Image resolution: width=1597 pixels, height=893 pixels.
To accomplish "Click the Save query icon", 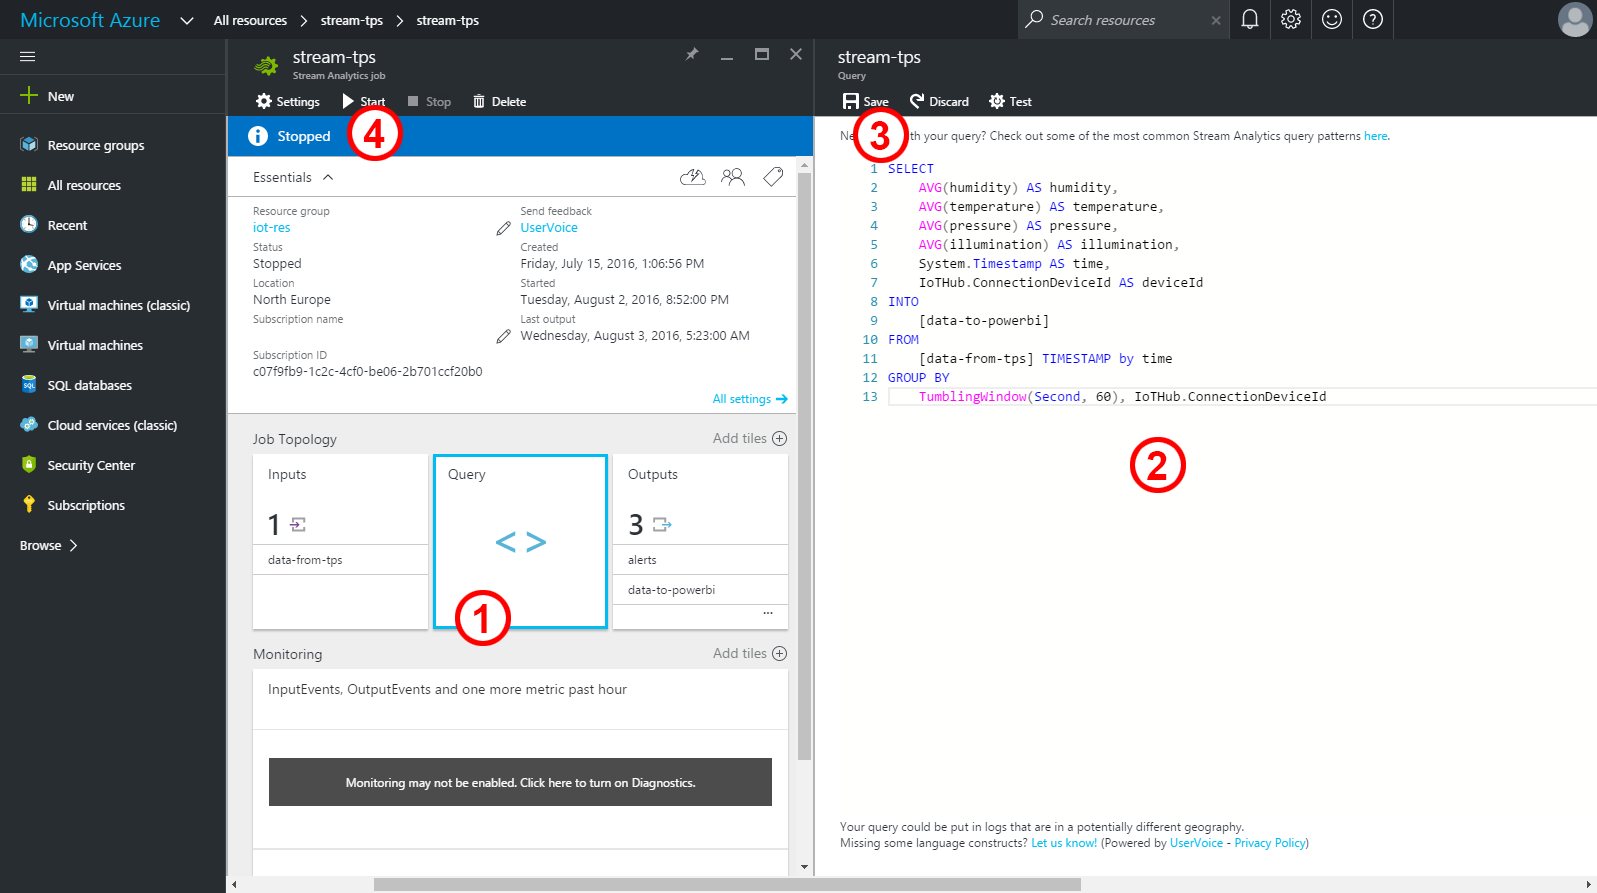I will 851,101.
